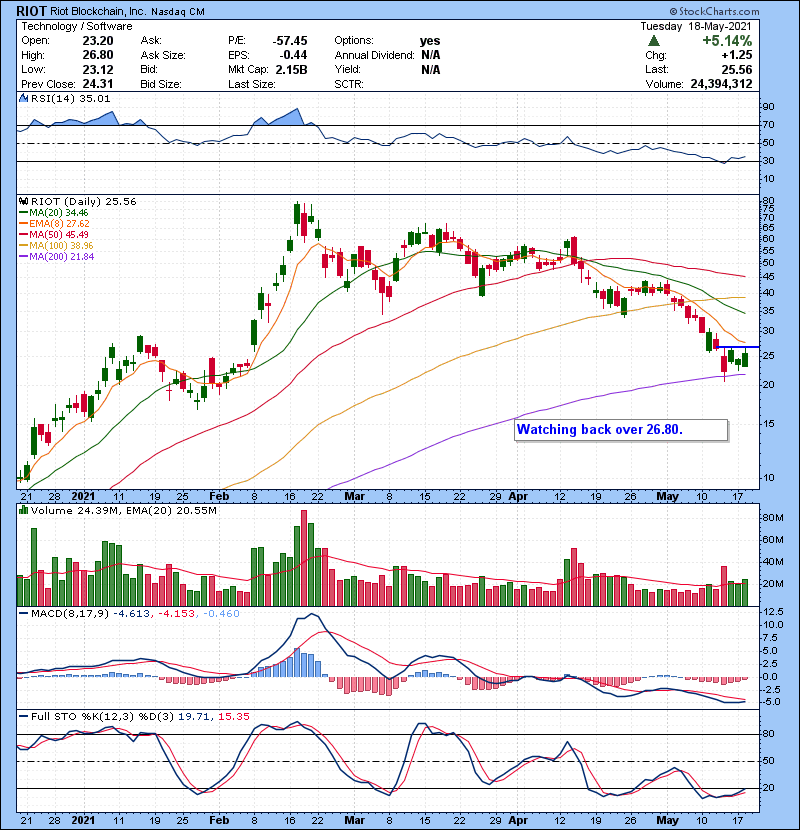Click the Volume 24.39M, EMA(20) 20.55M label
The image size is (800, 830).
click(x=123, y=511)
